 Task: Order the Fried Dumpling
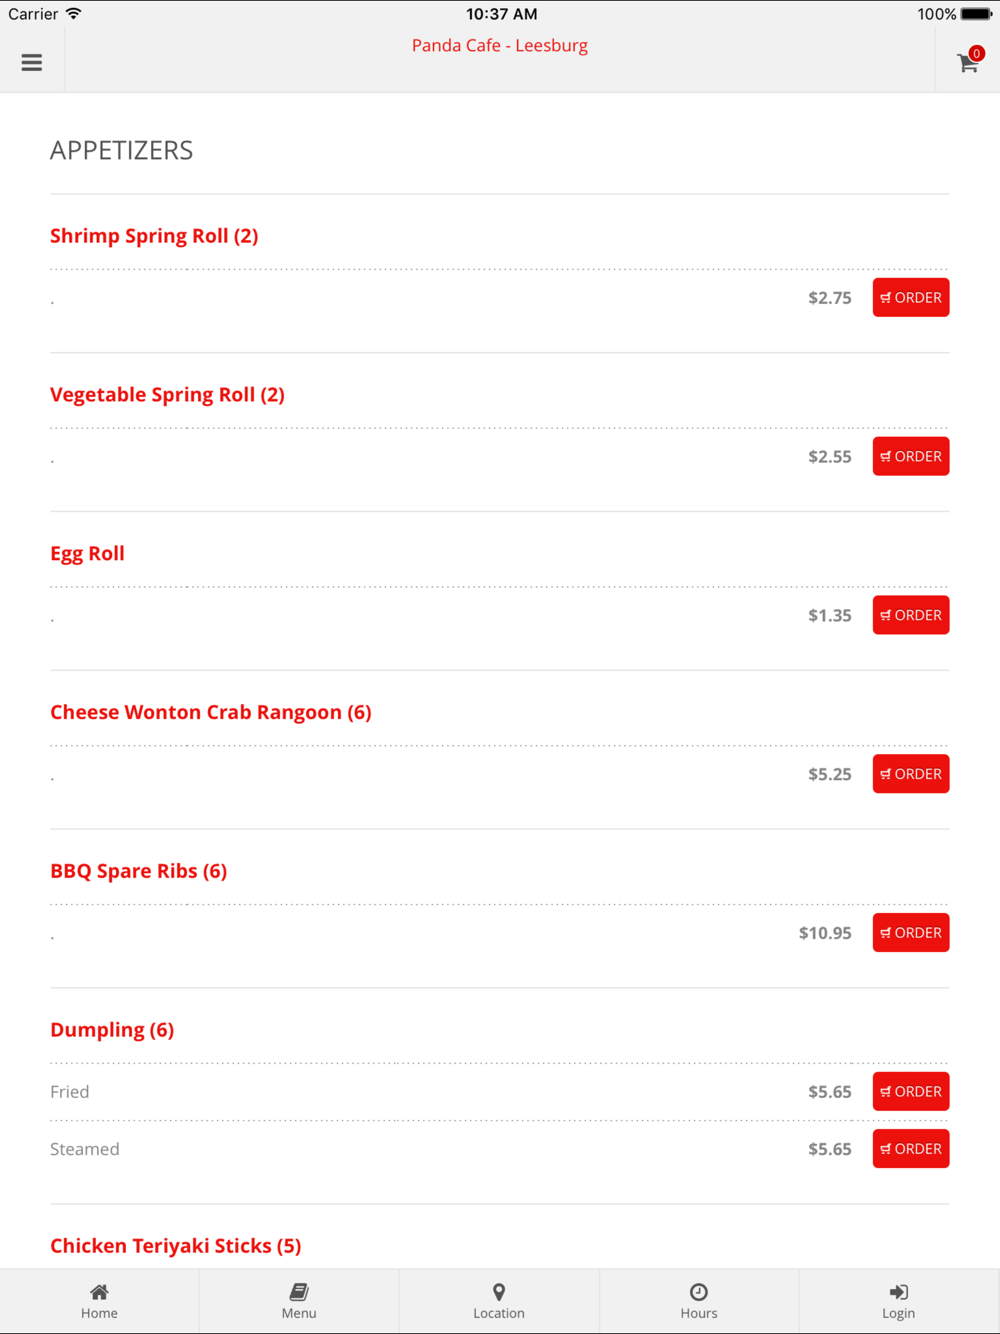click(911, 1091)
